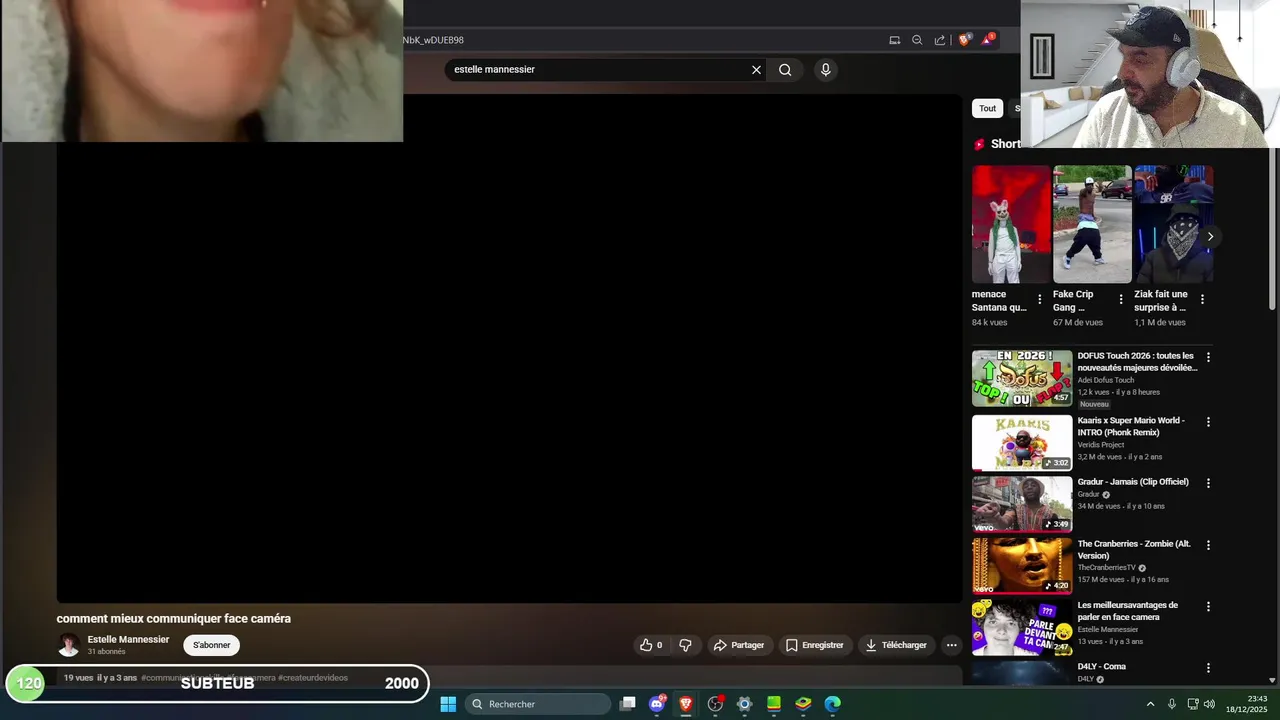This screenshot has height=720, width=1280.
Task: Open Brave Rewards triangle icon
Action: (988, 40)
